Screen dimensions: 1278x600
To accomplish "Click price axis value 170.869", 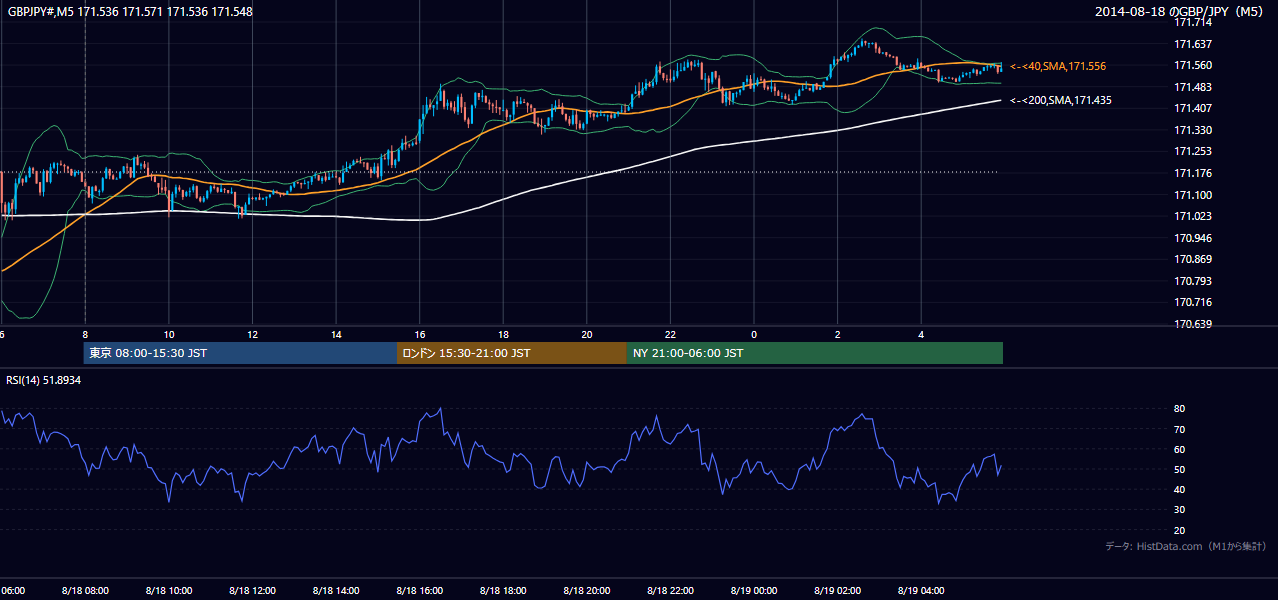I will (1192, 259).
